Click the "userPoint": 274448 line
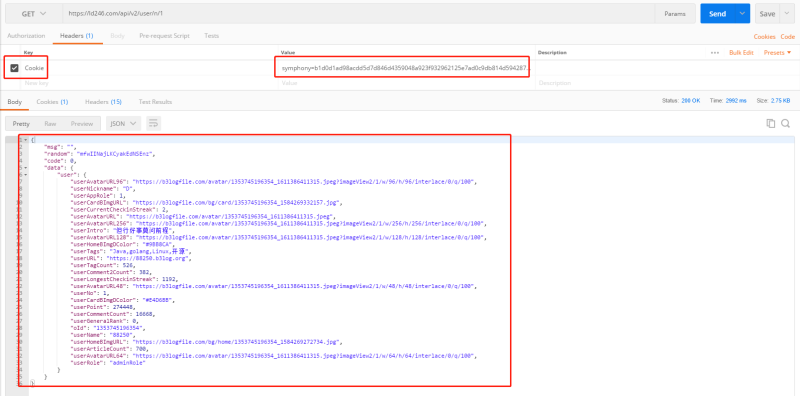This screenshot has height=396, width=800. tap(103, 307)
